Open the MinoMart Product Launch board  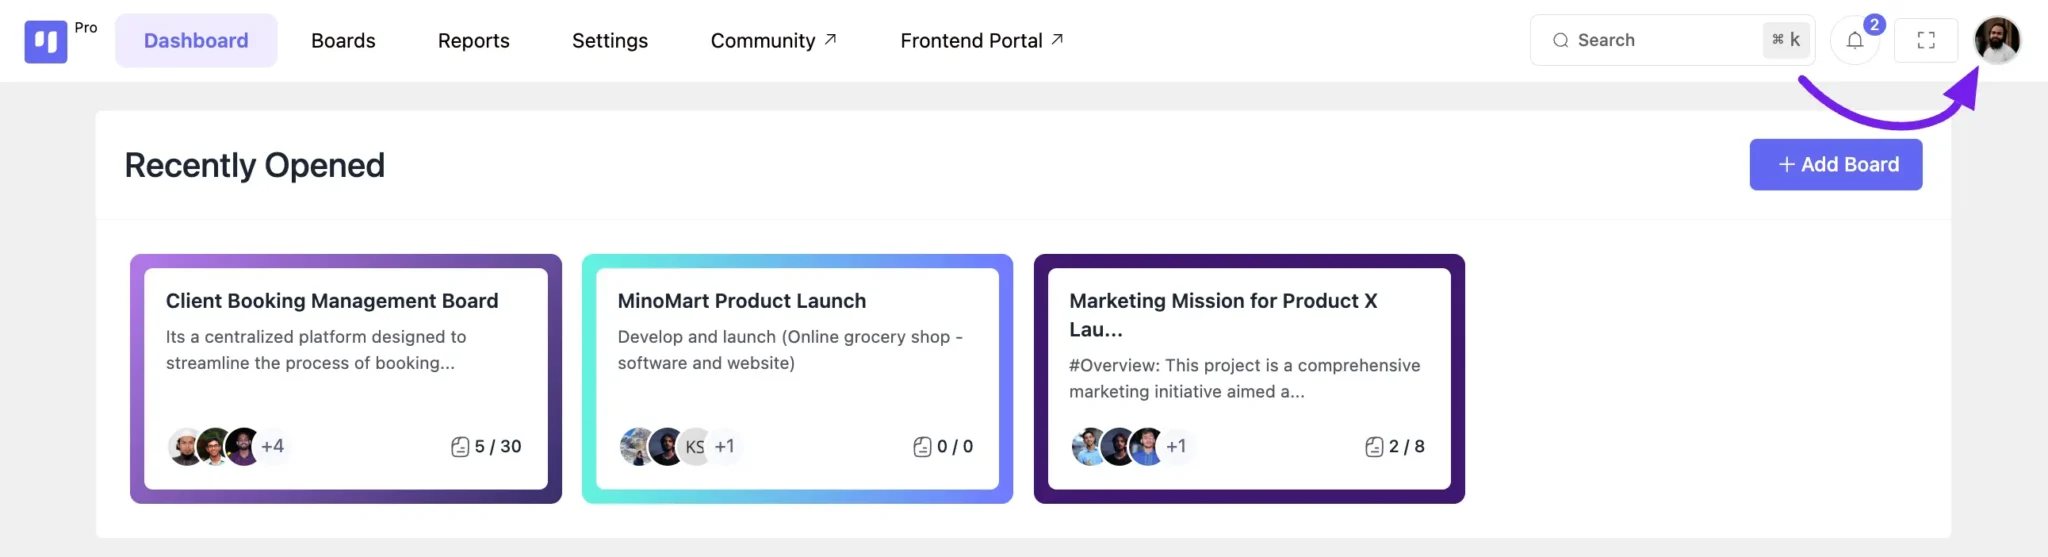tap(742, 301)
